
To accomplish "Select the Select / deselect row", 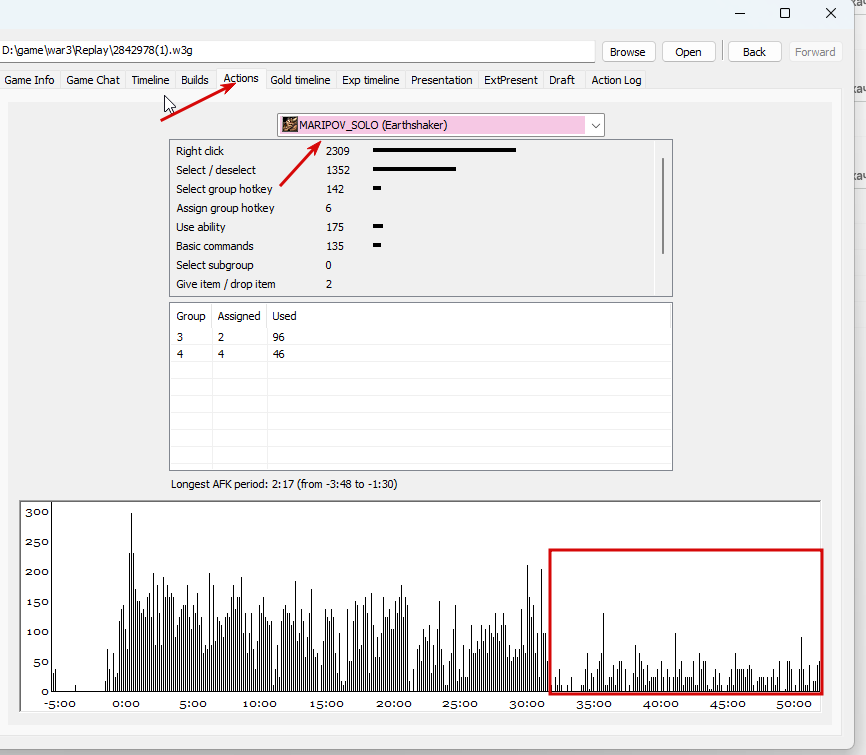I will pos(412,170).
